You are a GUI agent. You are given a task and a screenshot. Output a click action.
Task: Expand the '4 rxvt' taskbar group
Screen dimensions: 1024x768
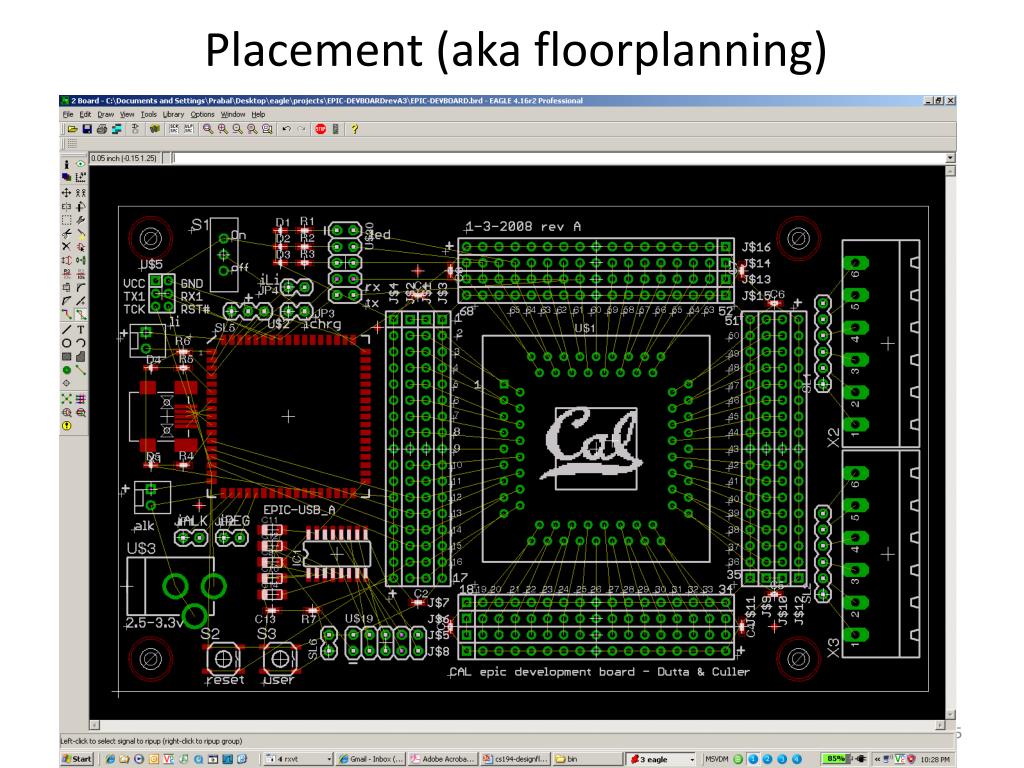328,759
